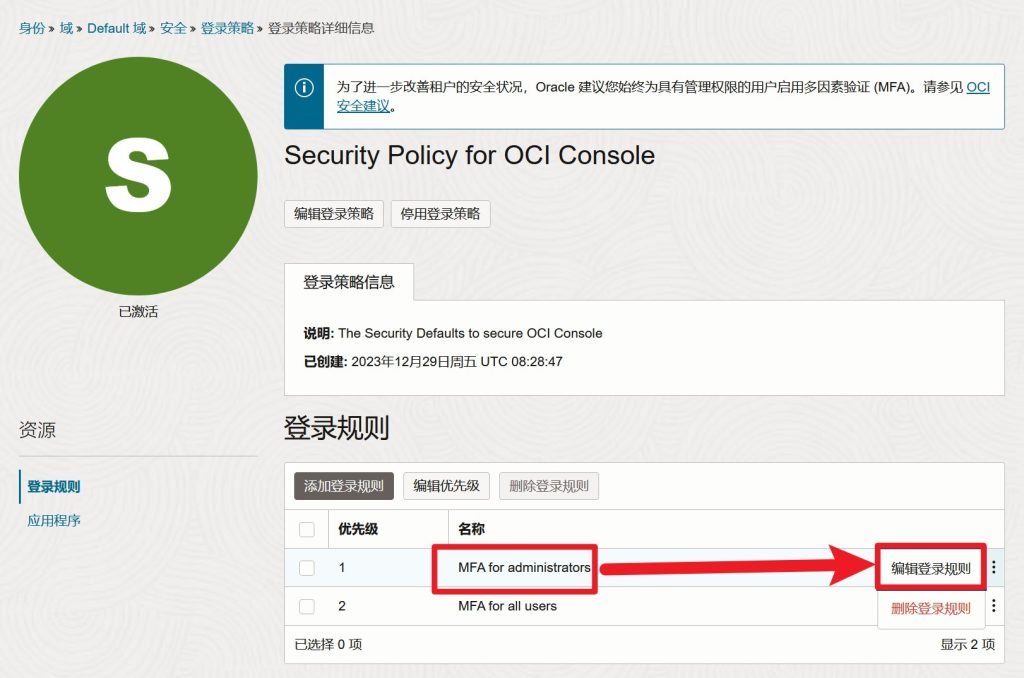Click the 添加登录规则 button
The height and width of the screenshot is (678, 1024).
click(344, 487)
